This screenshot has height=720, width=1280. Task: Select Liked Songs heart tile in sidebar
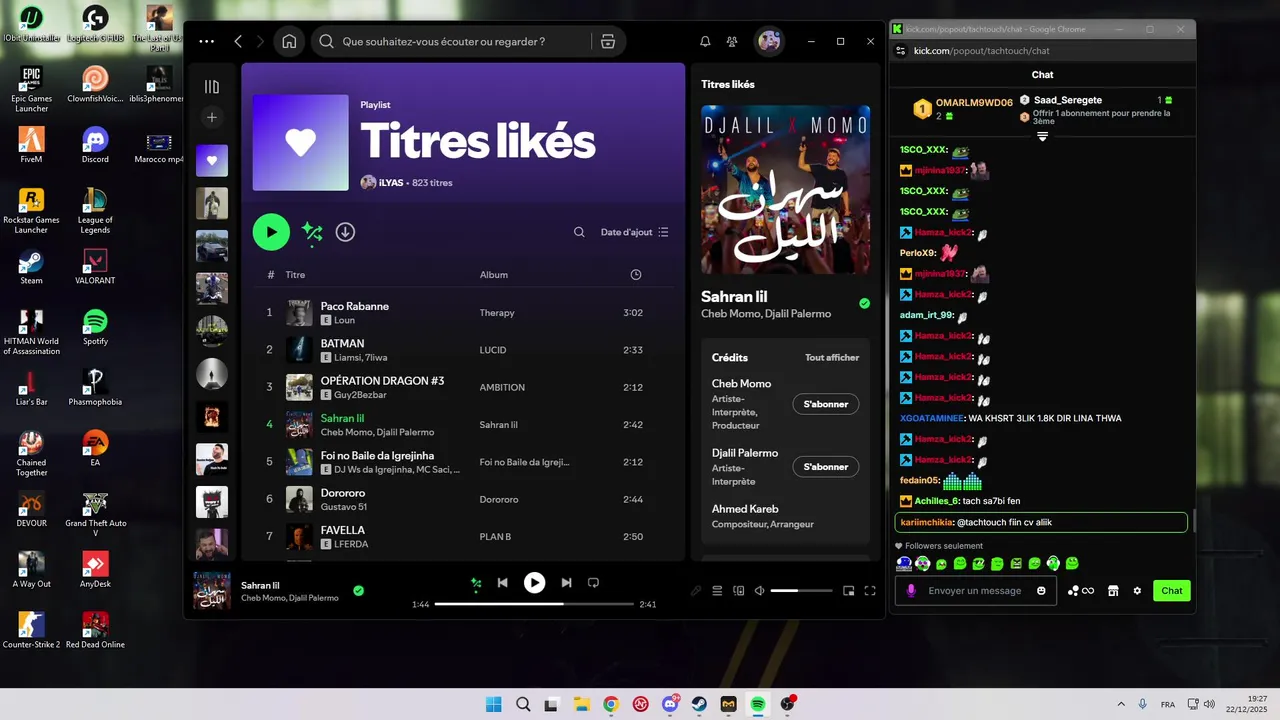click(x=211, y=160)
